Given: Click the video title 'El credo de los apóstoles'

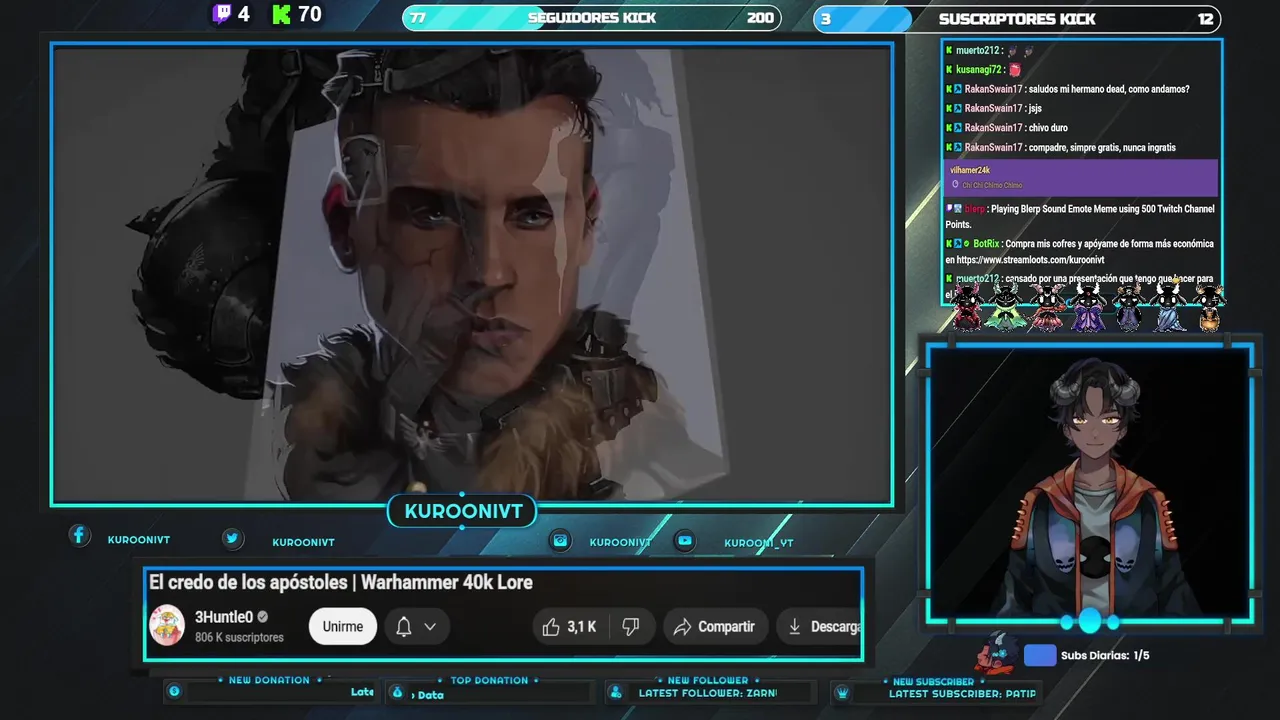Looking at the screenshot, I should 249,582.
